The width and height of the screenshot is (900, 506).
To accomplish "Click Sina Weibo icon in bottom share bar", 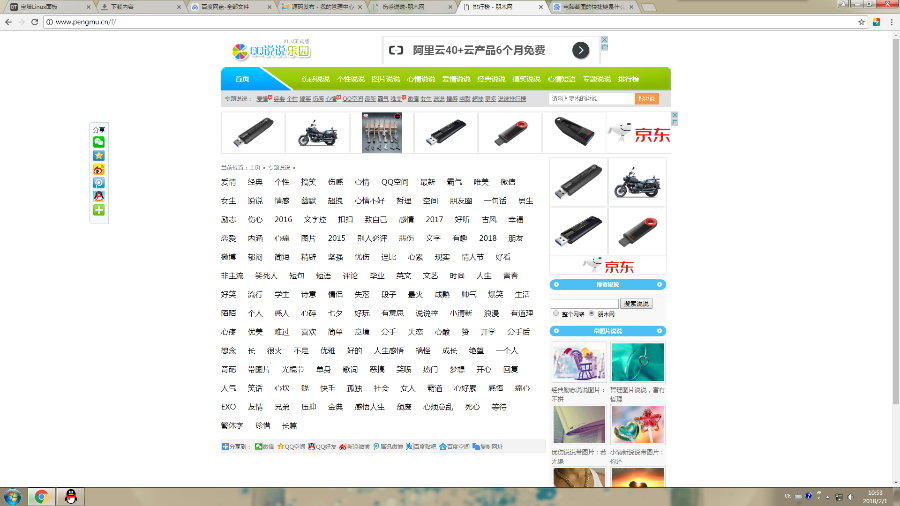I will [x=343, y=446].
